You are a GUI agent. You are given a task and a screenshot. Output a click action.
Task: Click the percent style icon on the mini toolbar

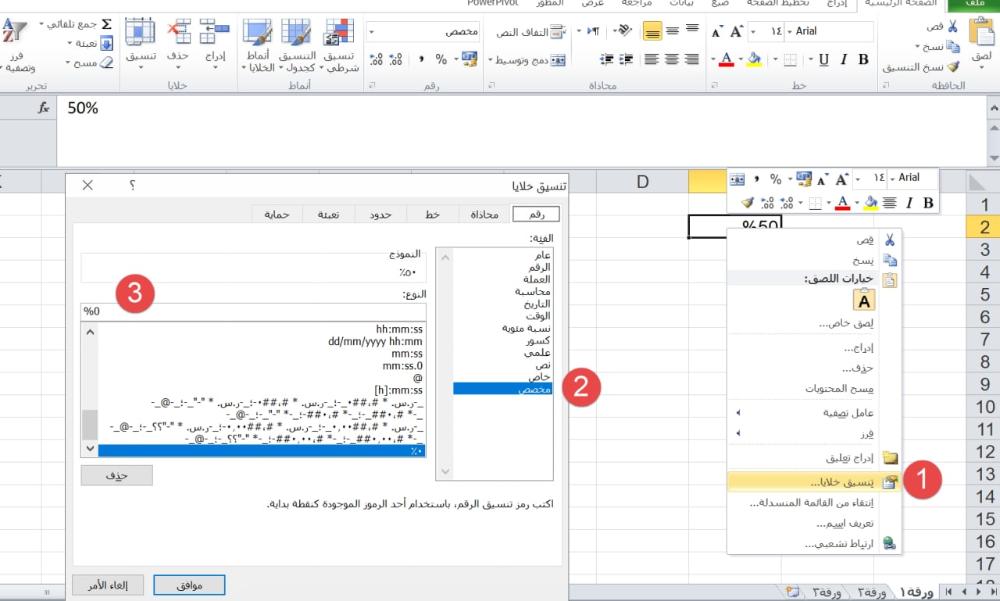point(776,179)
